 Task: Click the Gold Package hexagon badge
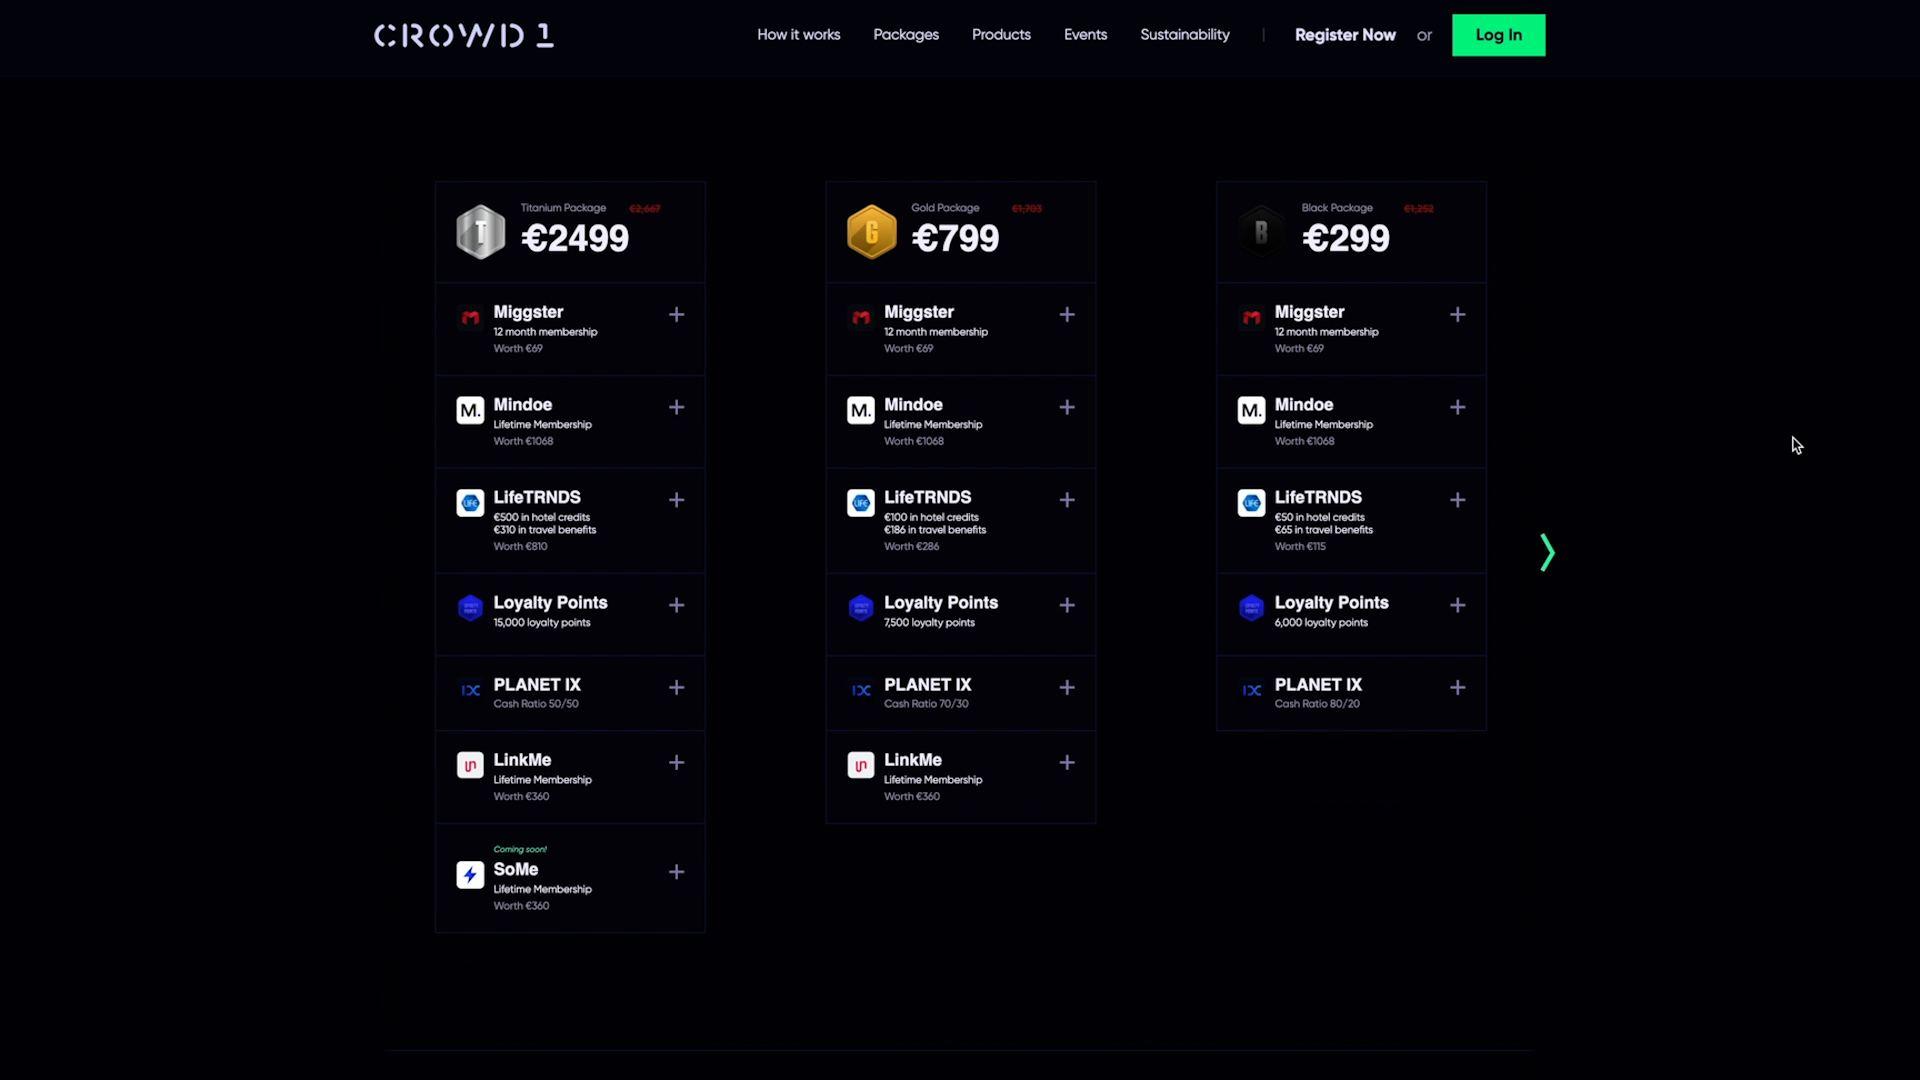click(x=871, y=232)
